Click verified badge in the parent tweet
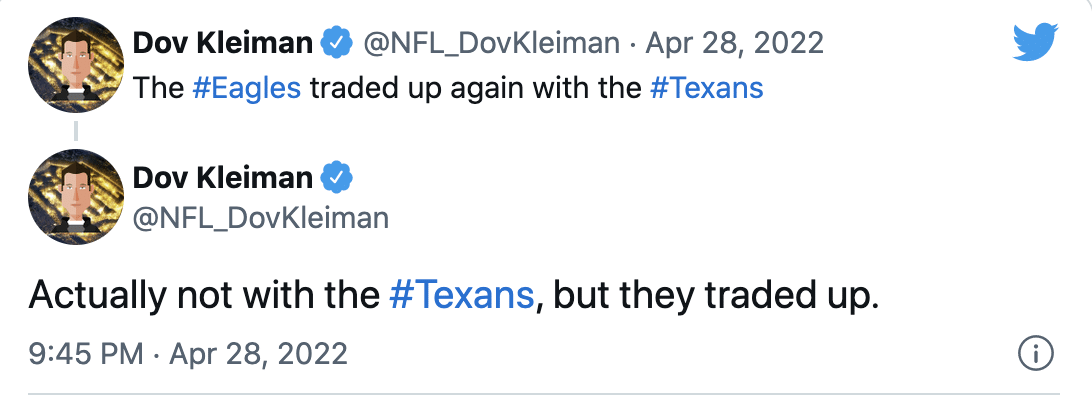Image resolution: width=1092 pixels, height=396 pixels. (x=336, y=45)
